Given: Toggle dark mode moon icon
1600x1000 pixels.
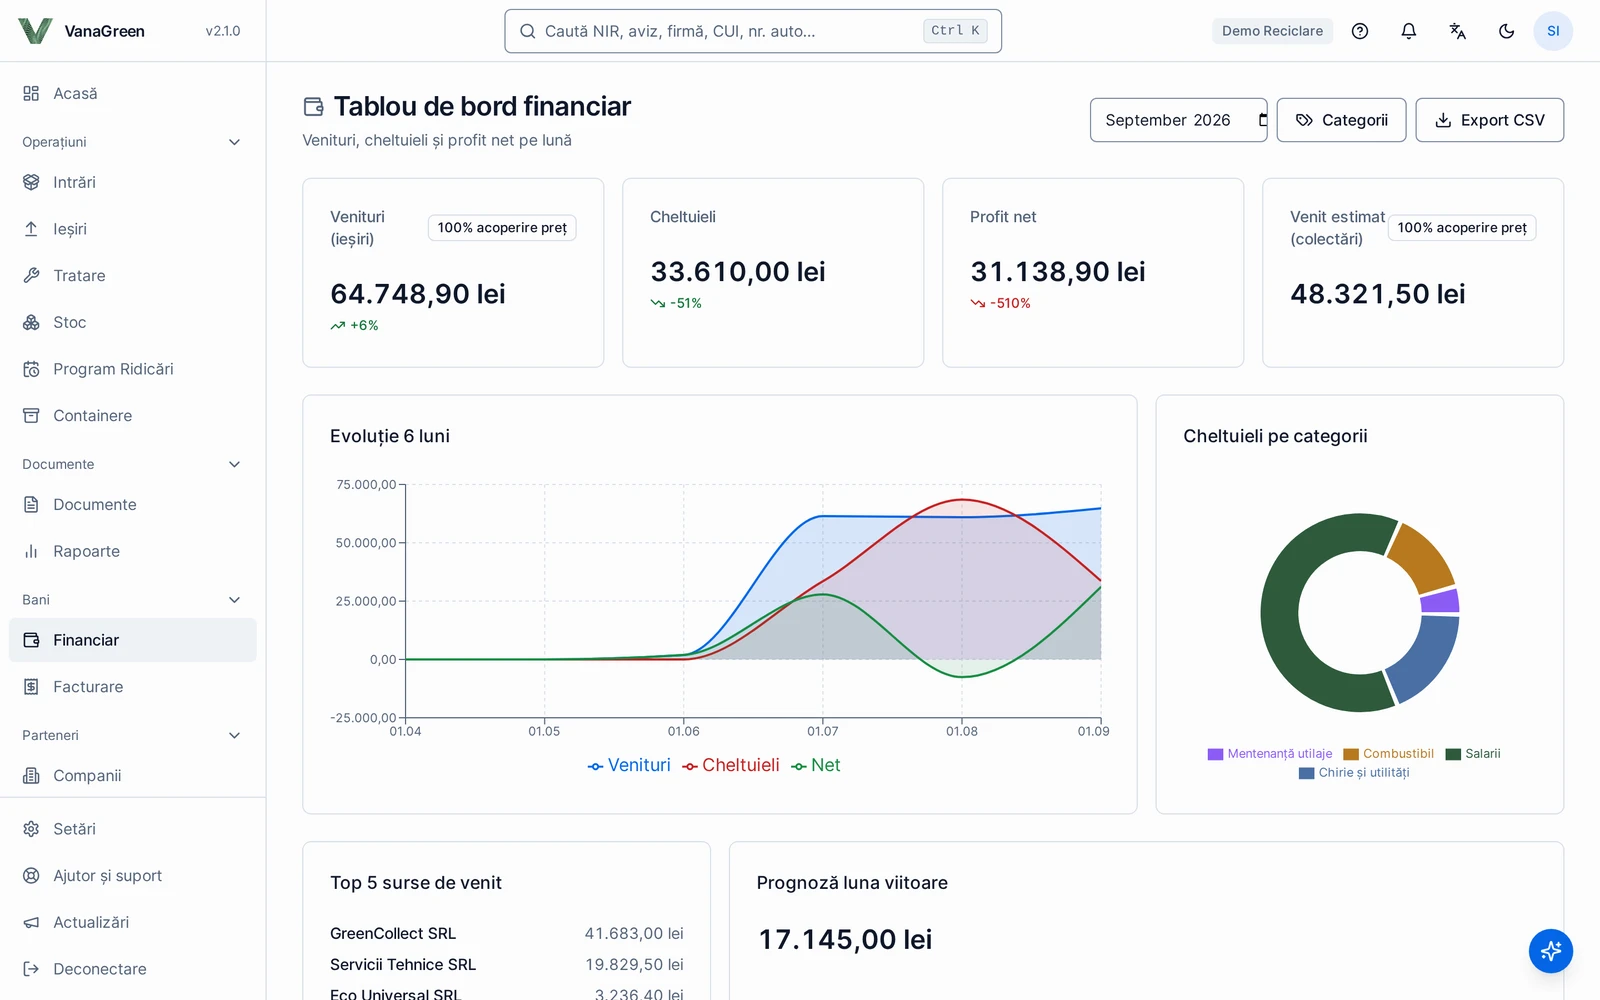Looking at the screenshot, I should (x=1507, y=31).
